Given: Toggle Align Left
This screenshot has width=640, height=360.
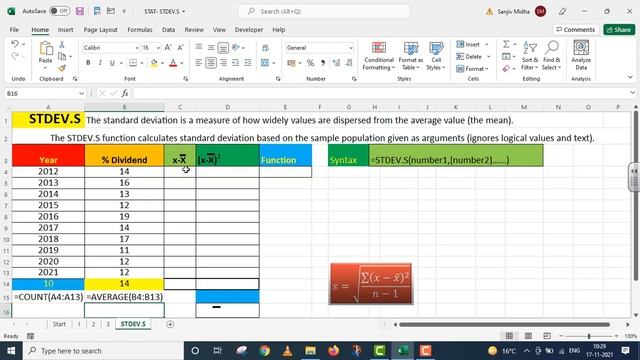Looking at the screenshot, I should click(x=199, y=63).
